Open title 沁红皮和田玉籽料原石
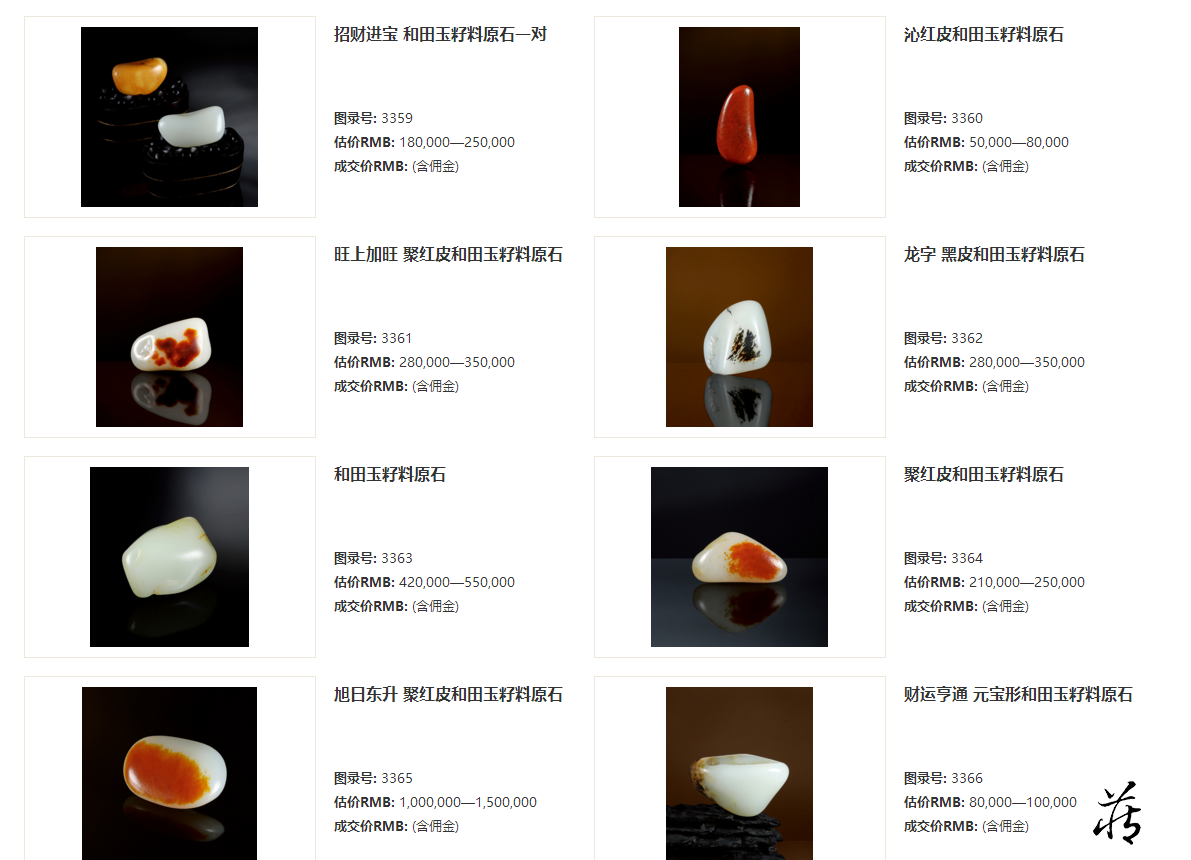 984,35
